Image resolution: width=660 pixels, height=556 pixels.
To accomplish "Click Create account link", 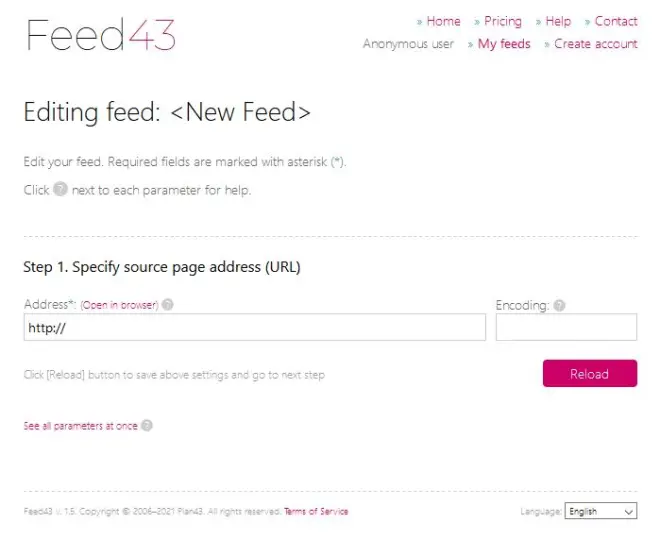I will (x=596, y=44).
